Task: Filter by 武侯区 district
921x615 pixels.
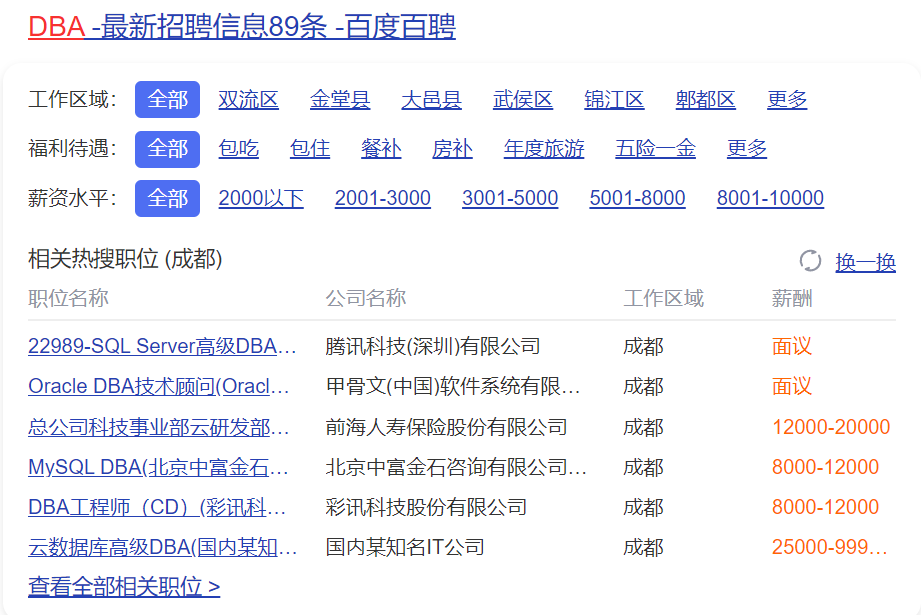Action: click(522, 100)
